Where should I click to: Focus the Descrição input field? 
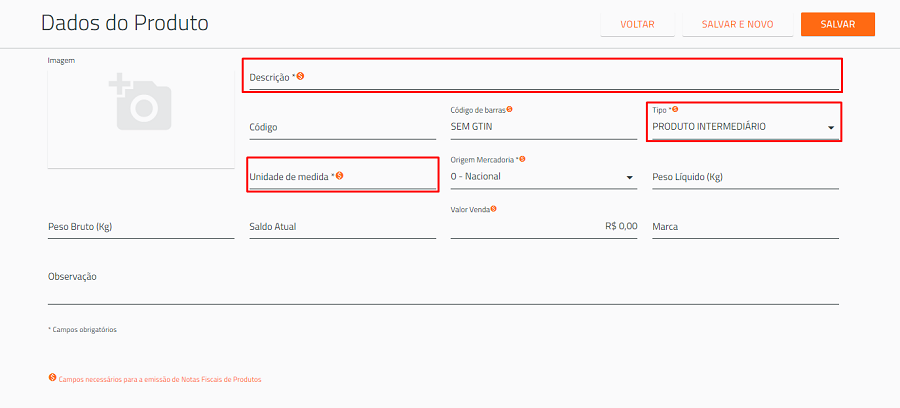coord(544,77)
